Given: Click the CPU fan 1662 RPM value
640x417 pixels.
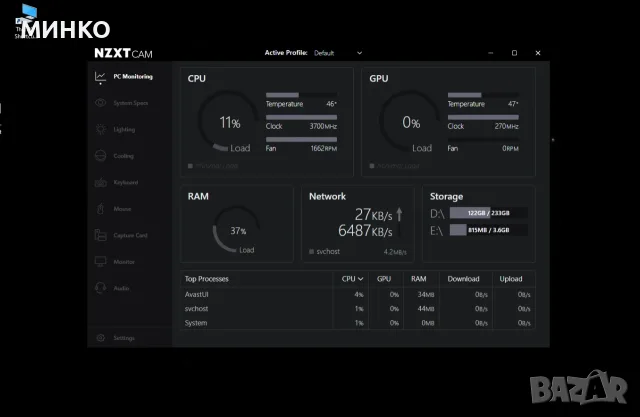Looking at the screenshot, I should (x=324, y=149).
